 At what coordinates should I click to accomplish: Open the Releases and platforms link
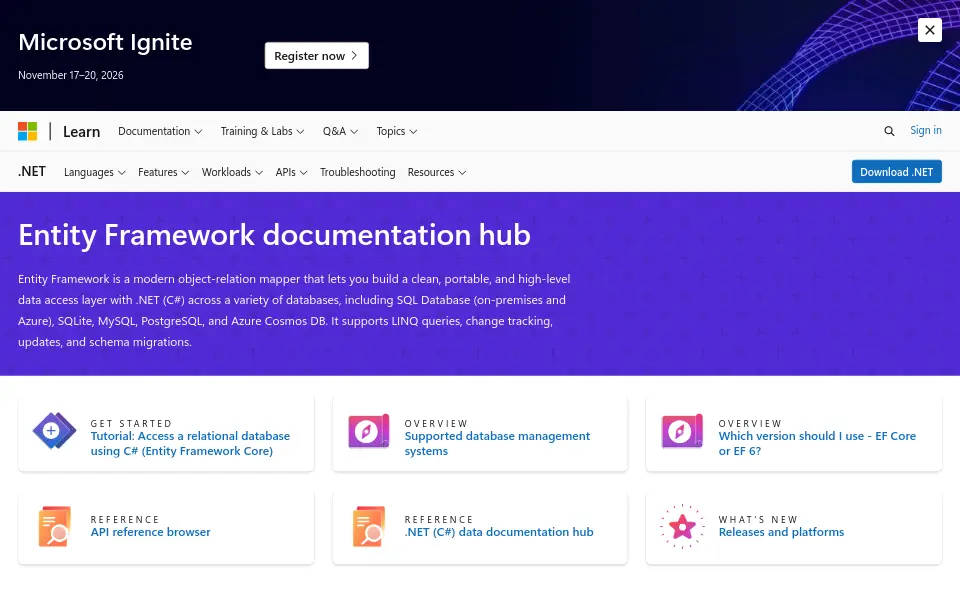pyautogui.click(x=781, y=532)
